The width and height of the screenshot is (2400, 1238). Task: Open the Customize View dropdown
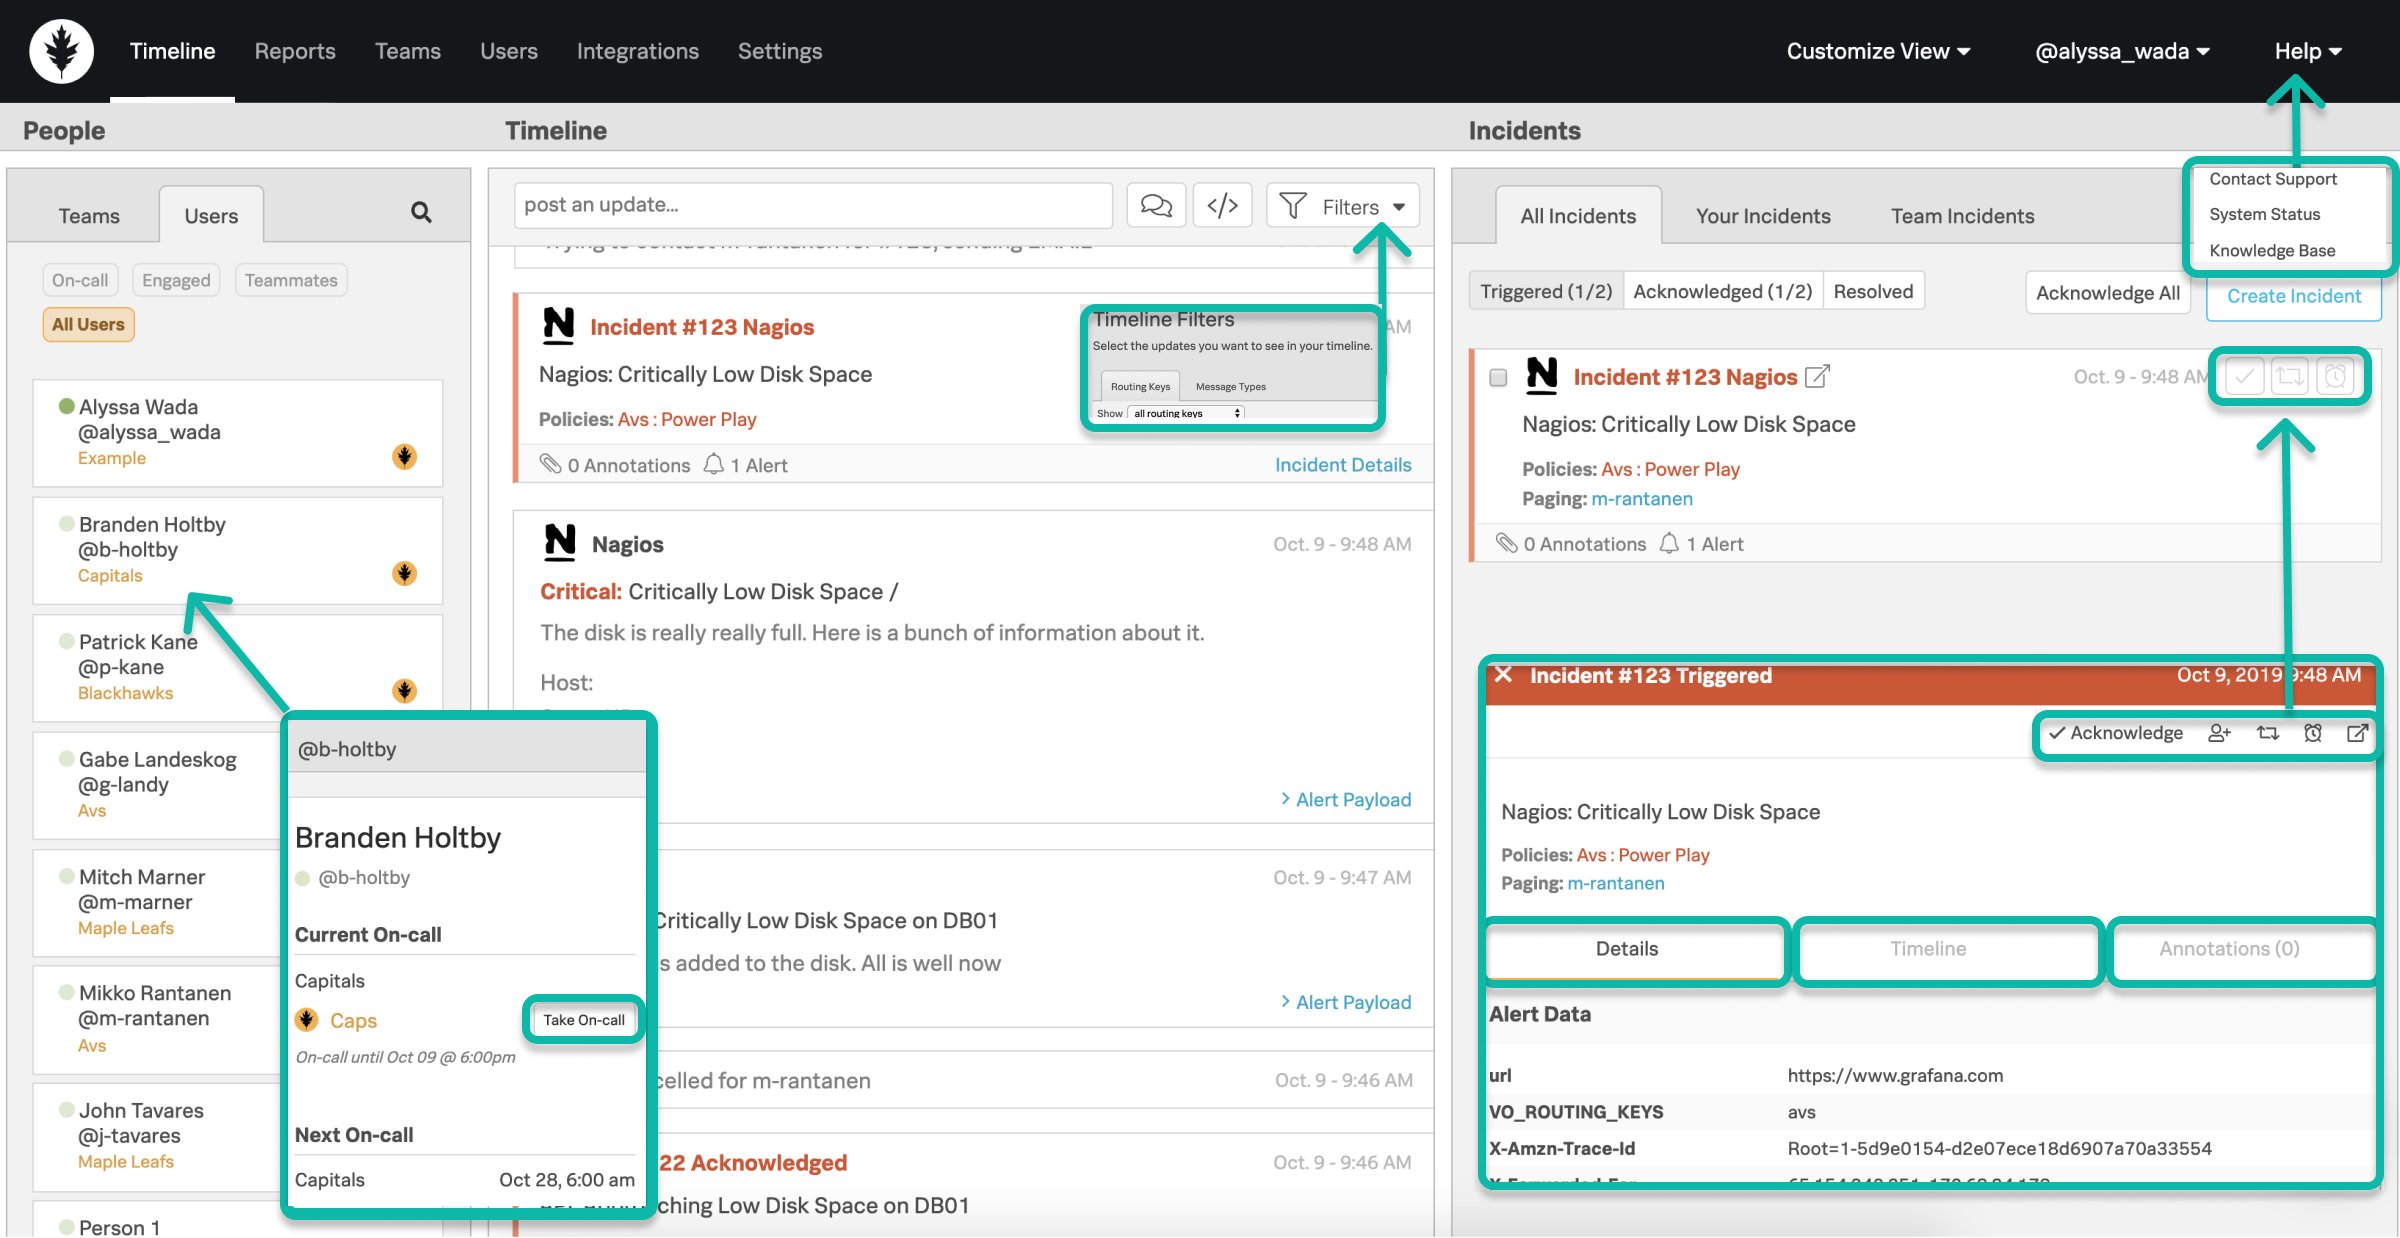click(x=1877, y=51)
